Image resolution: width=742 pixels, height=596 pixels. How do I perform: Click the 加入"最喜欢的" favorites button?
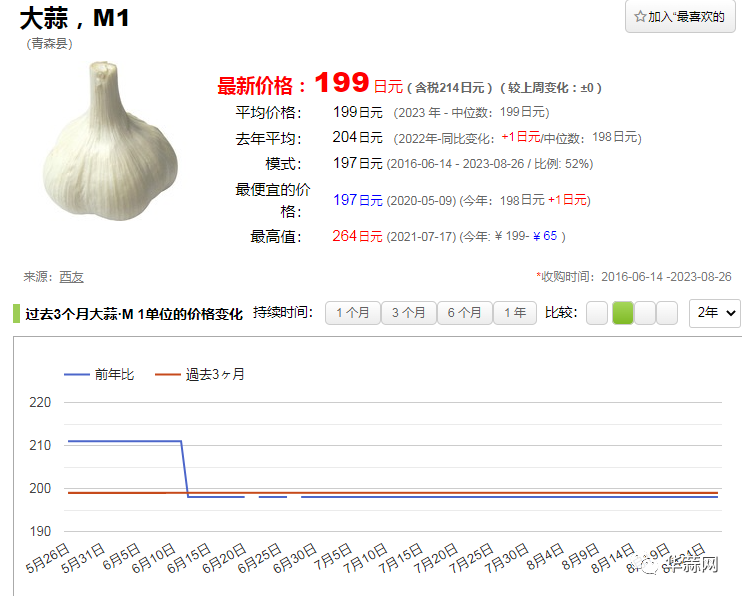(679, 17)
